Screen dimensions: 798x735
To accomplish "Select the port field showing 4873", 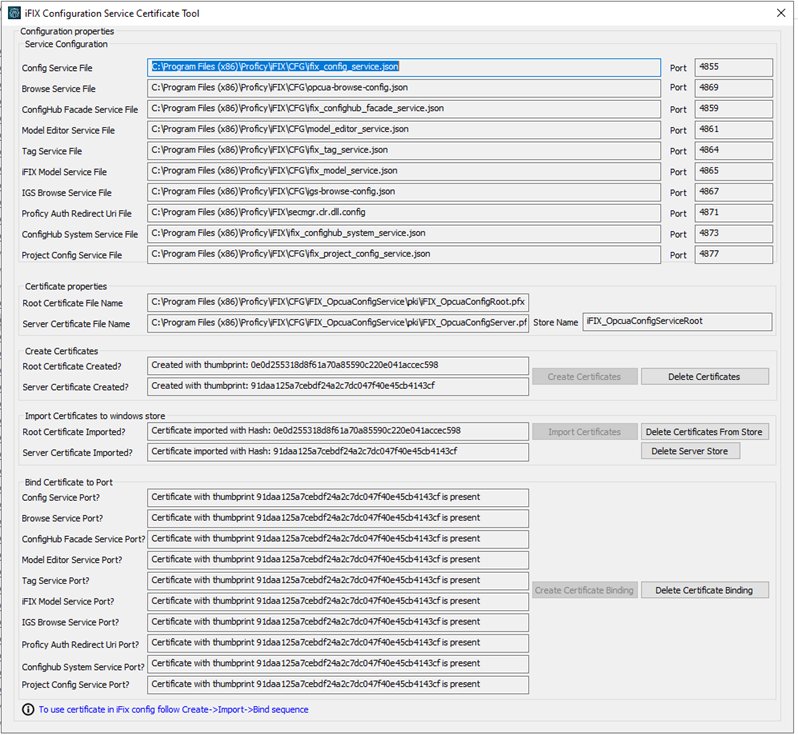I will coord(733,234).
